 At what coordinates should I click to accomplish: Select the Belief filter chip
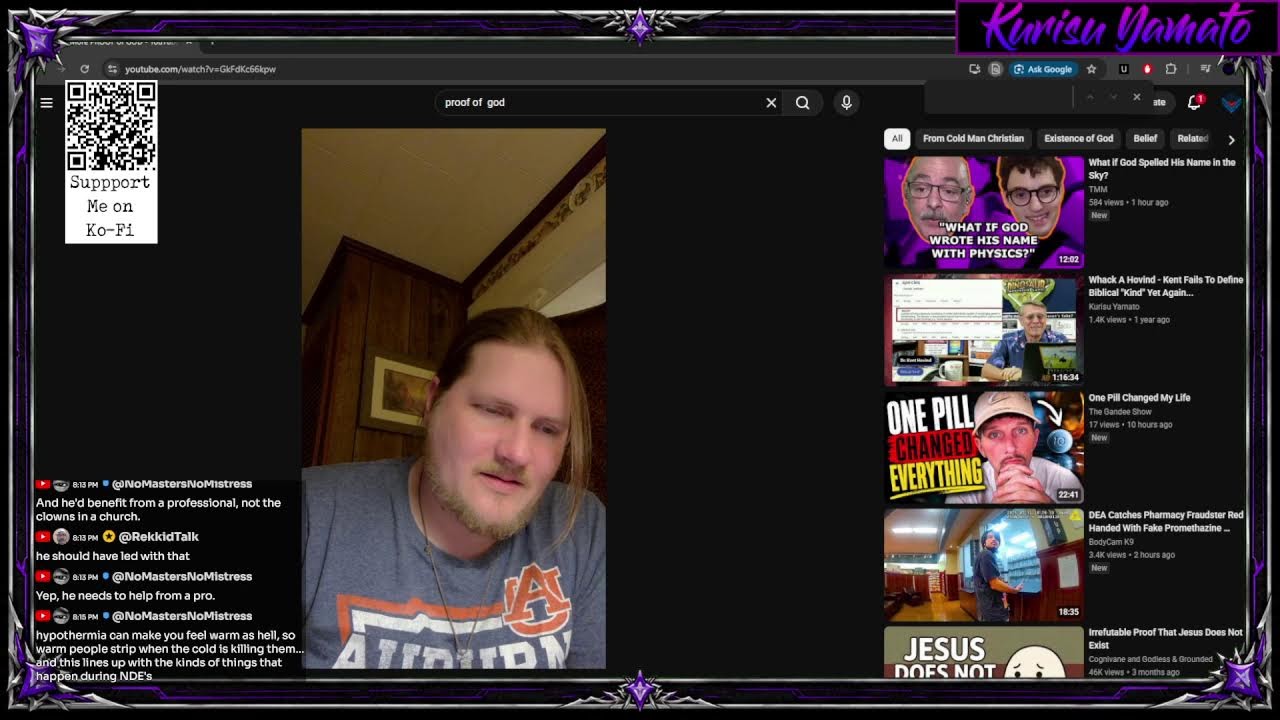(x=1145, y=138)
